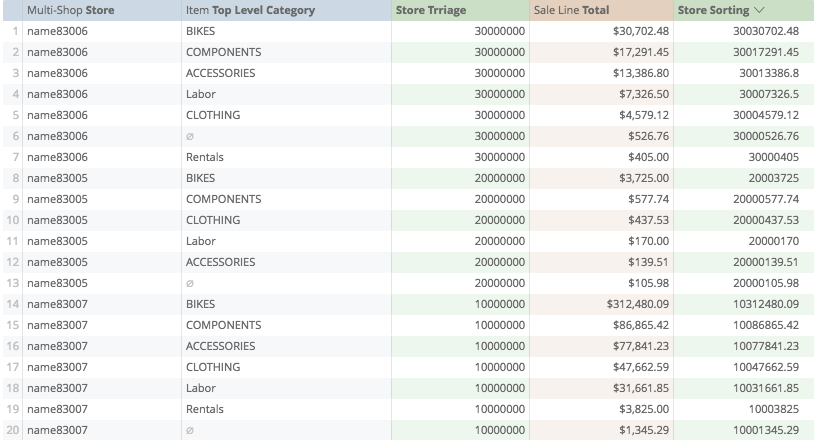Click row number 20
815x440 pixels.
click(x=12, y=430)
